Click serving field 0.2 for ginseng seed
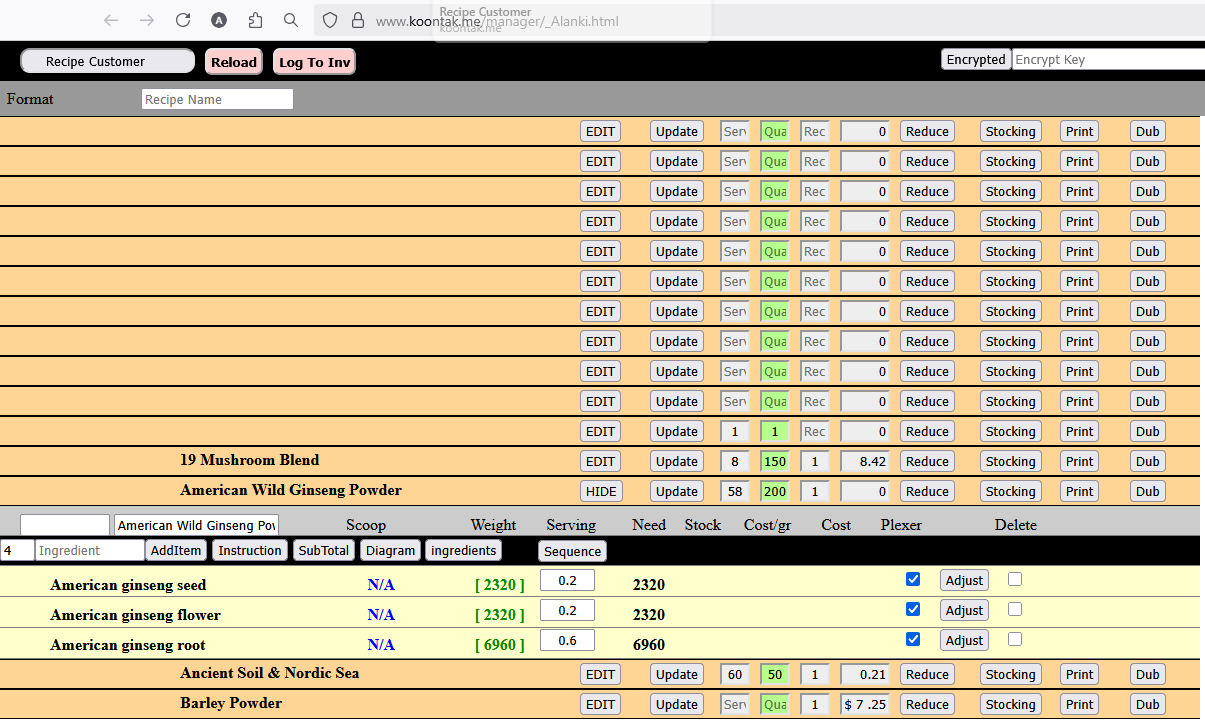This screenshot has height=728, width=1205. (x=567, y=580)
